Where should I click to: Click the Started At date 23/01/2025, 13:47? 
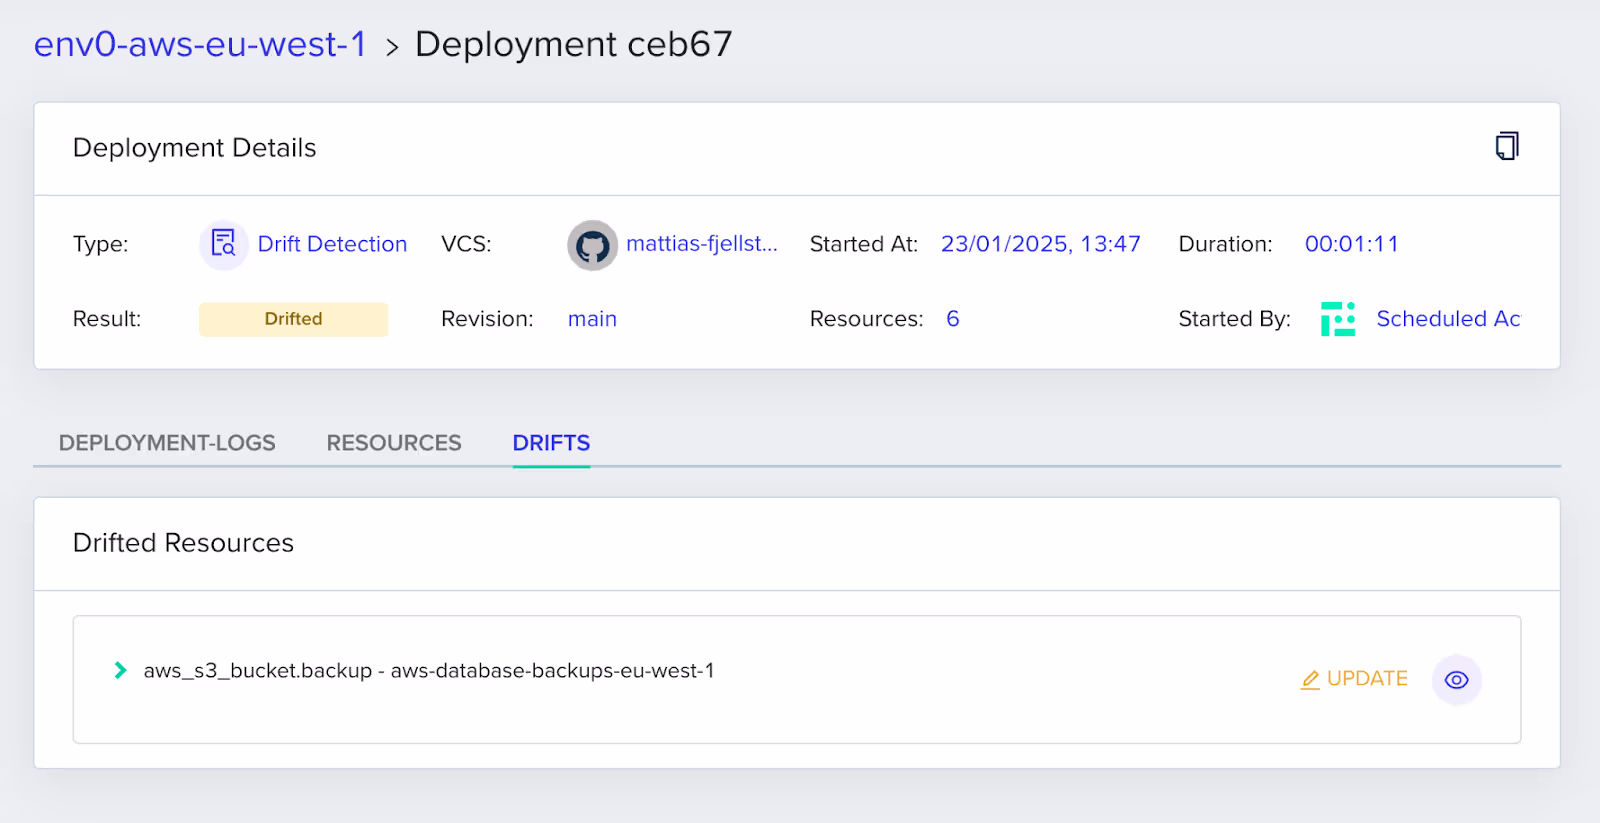(1040, 244)
